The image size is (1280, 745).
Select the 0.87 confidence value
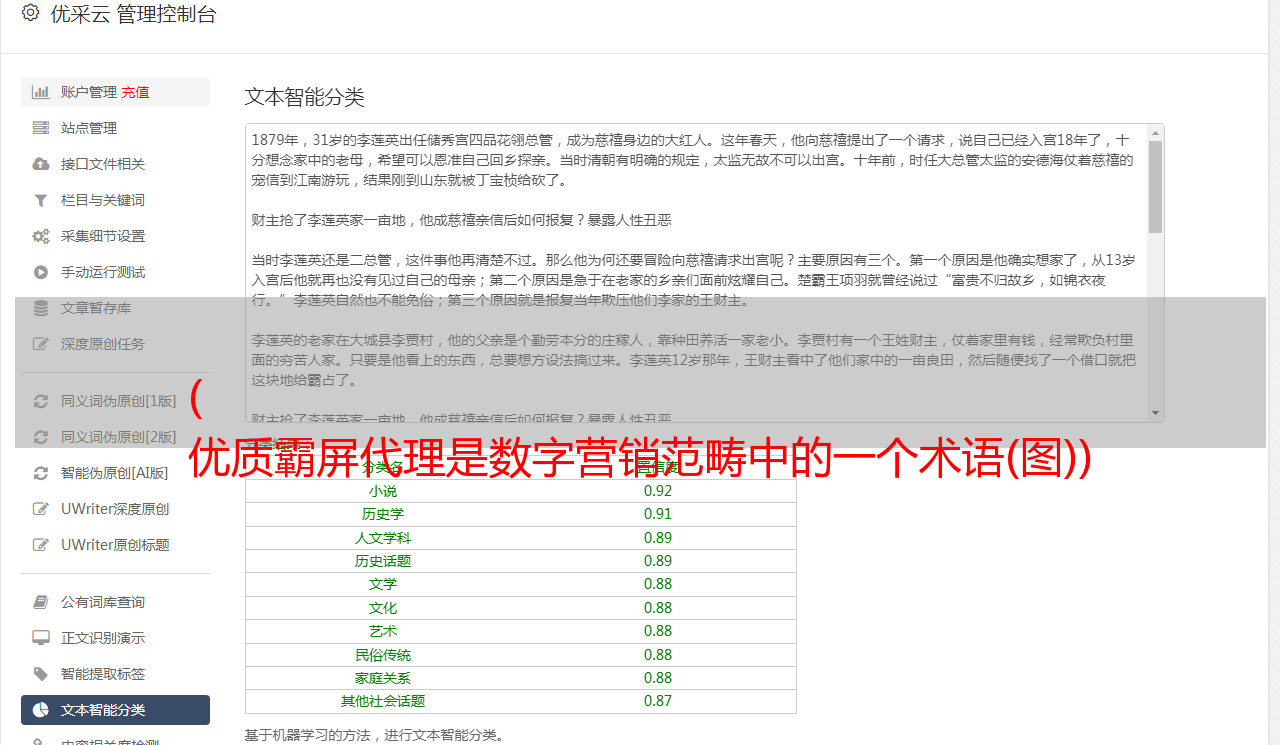click(658, 701)
